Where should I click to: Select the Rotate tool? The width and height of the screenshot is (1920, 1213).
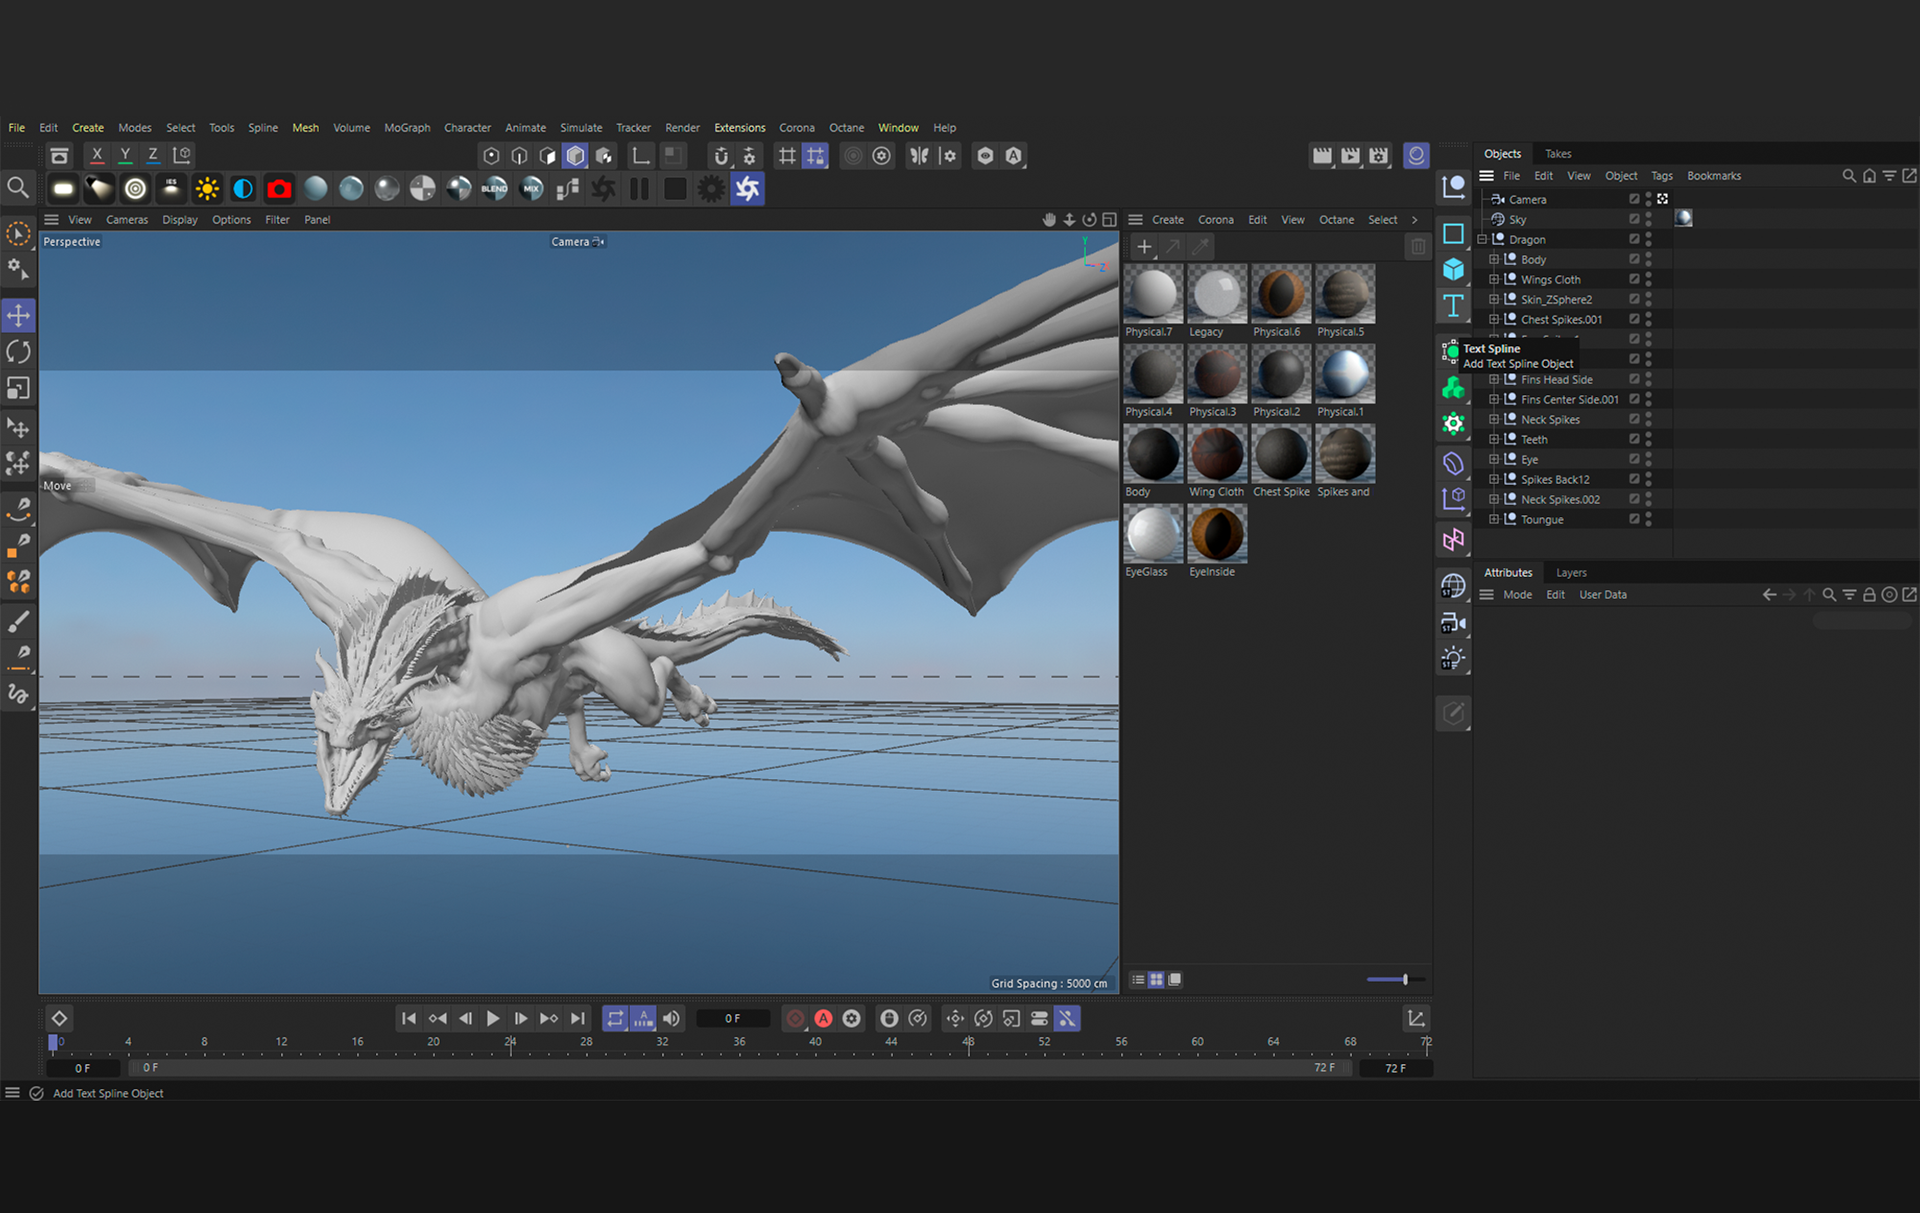click(18, 352)
